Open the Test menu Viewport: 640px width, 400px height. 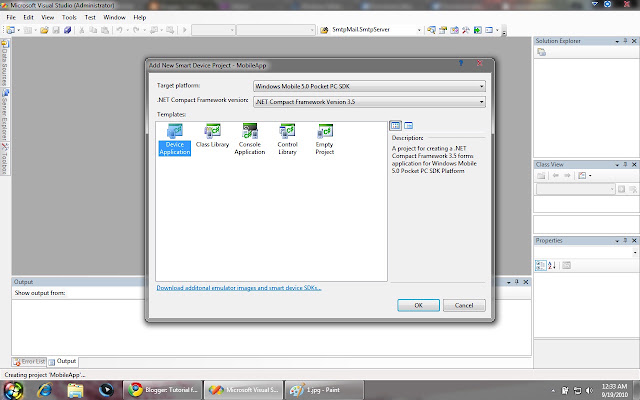click(90, 18)
